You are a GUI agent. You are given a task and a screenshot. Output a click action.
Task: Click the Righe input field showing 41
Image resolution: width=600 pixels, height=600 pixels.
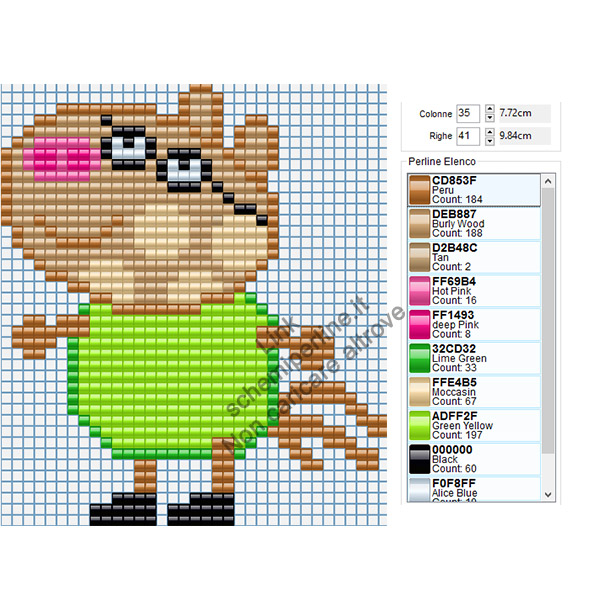(468, 136)
